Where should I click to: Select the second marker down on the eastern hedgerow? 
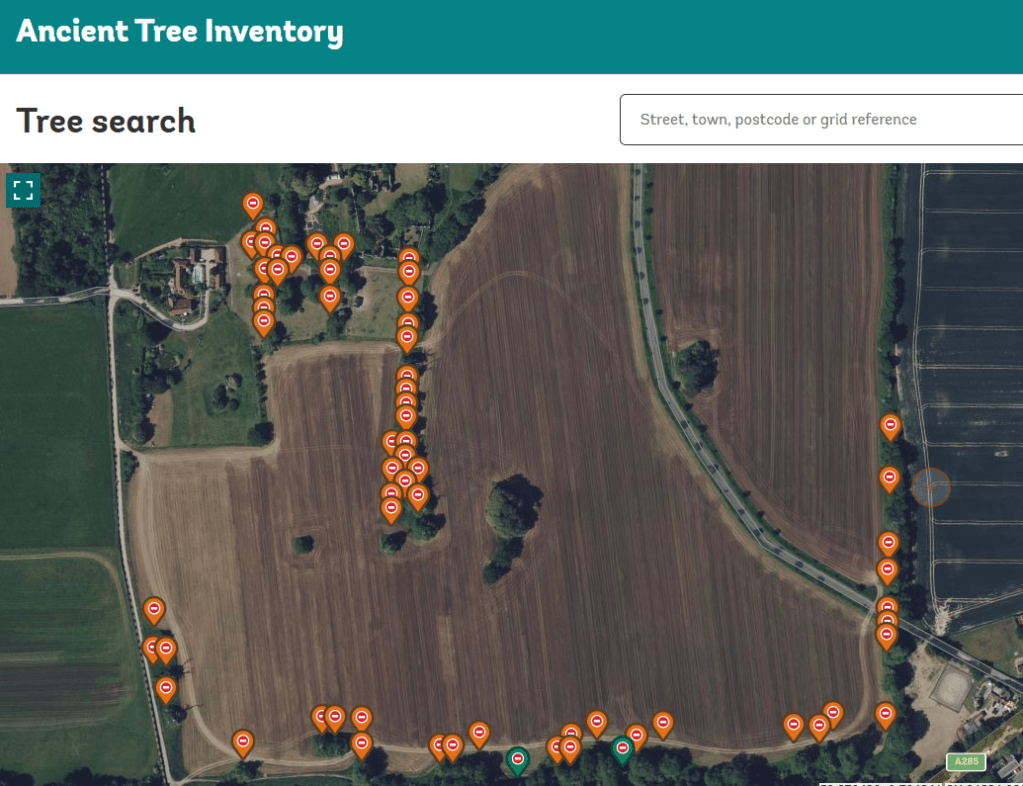(889, 478)
